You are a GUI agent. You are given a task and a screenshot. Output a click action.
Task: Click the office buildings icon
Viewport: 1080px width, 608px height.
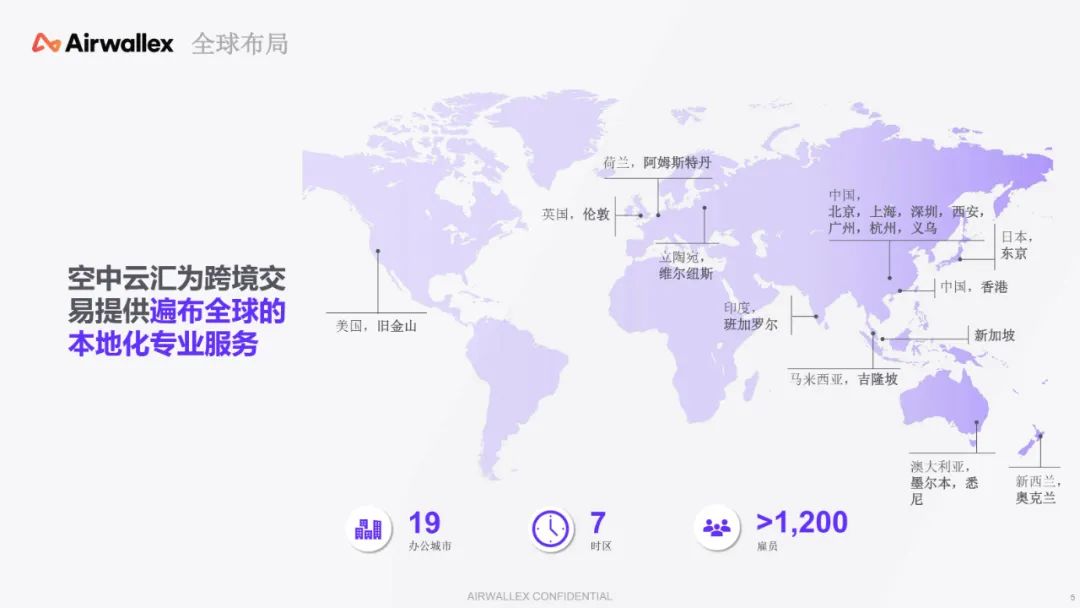369,528
